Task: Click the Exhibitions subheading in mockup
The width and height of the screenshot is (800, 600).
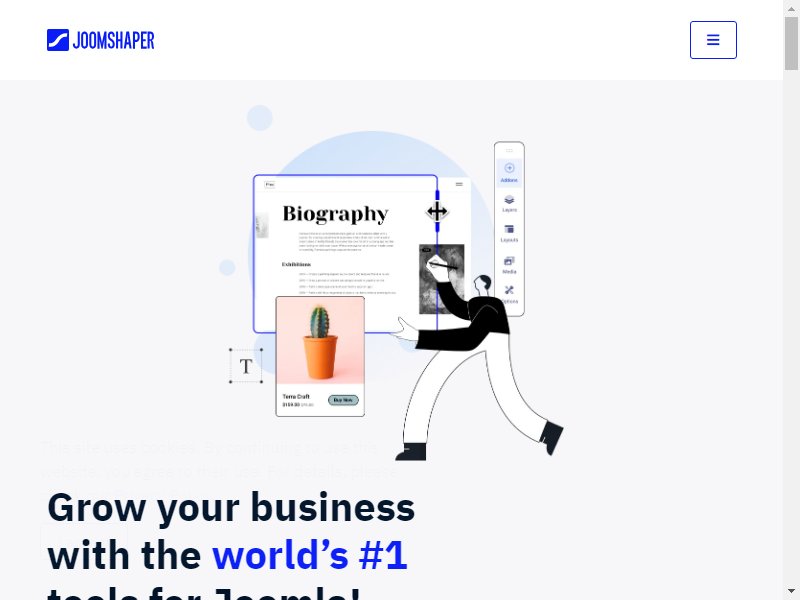Action: 296,264
